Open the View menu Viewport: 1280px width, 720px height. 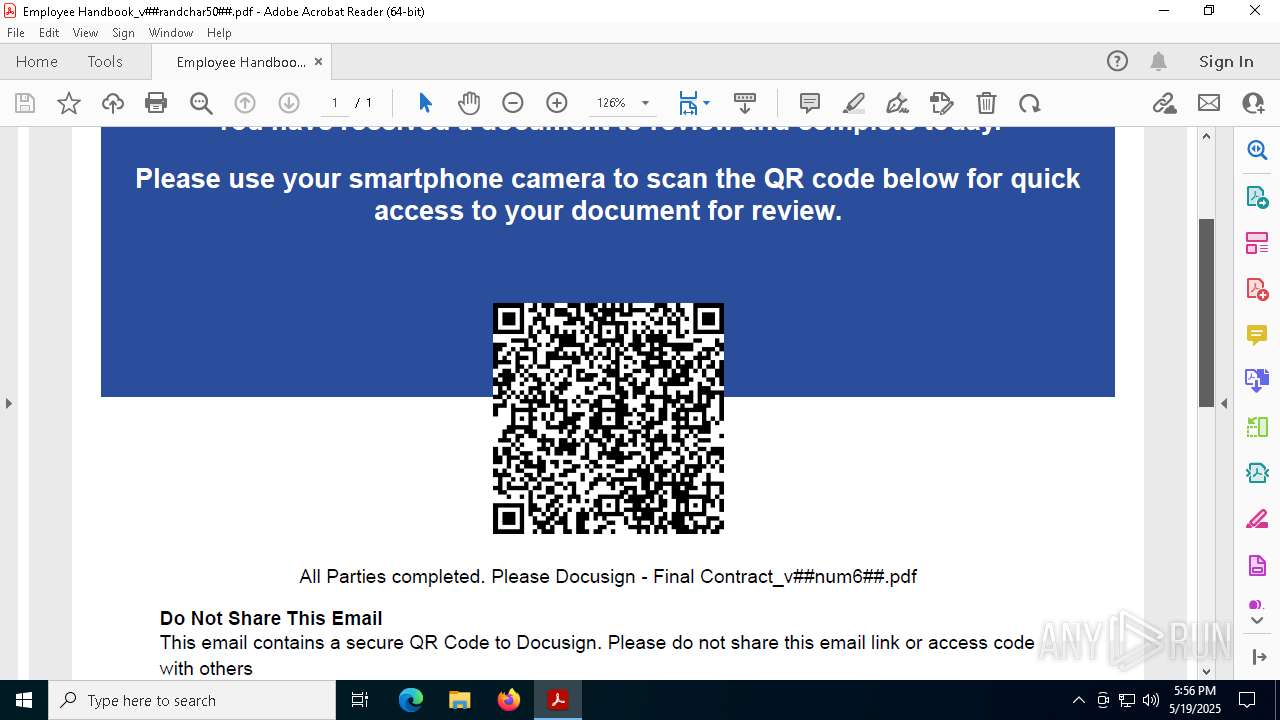click(85, 32)
